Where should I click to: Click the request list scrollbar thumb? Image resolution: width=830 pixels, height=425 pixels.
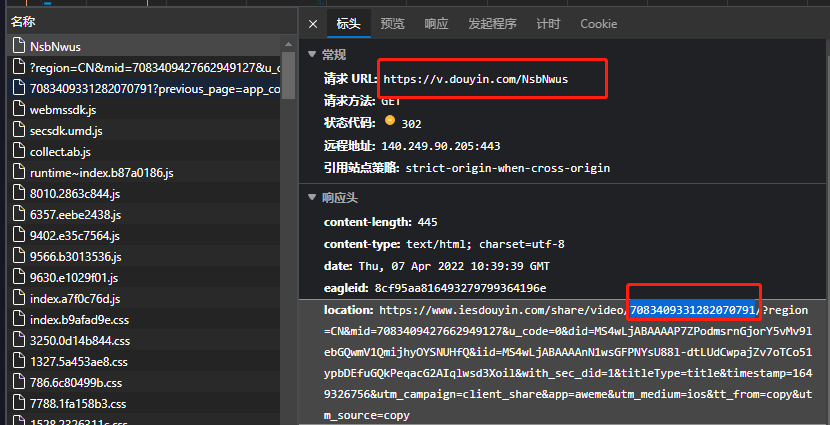click(288, 75)
